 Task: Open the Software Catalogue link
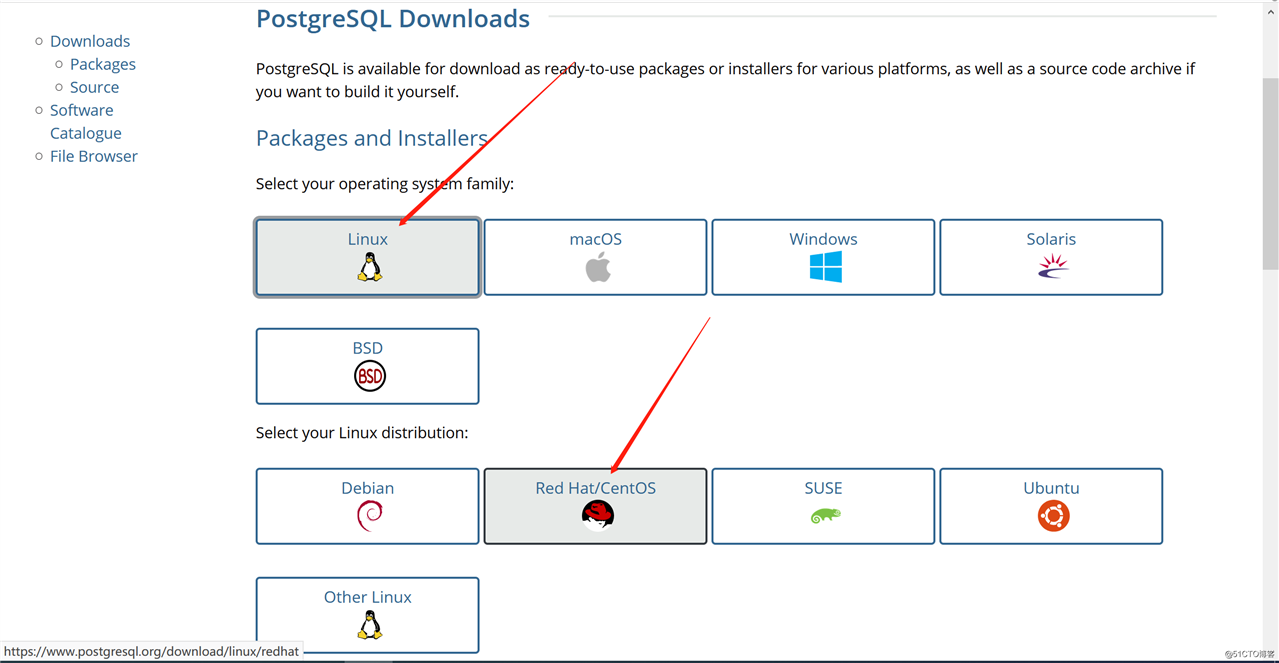point(85,121)
